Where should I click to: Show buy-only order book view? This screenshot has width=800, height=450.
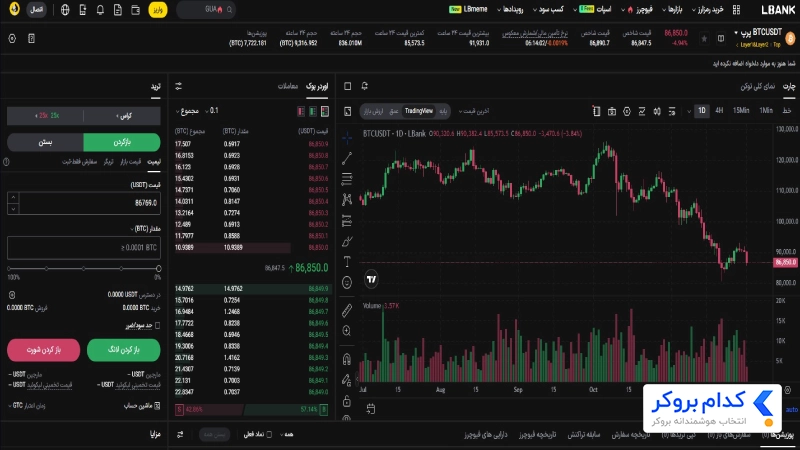pyautogui.click(x=313, y=111)
